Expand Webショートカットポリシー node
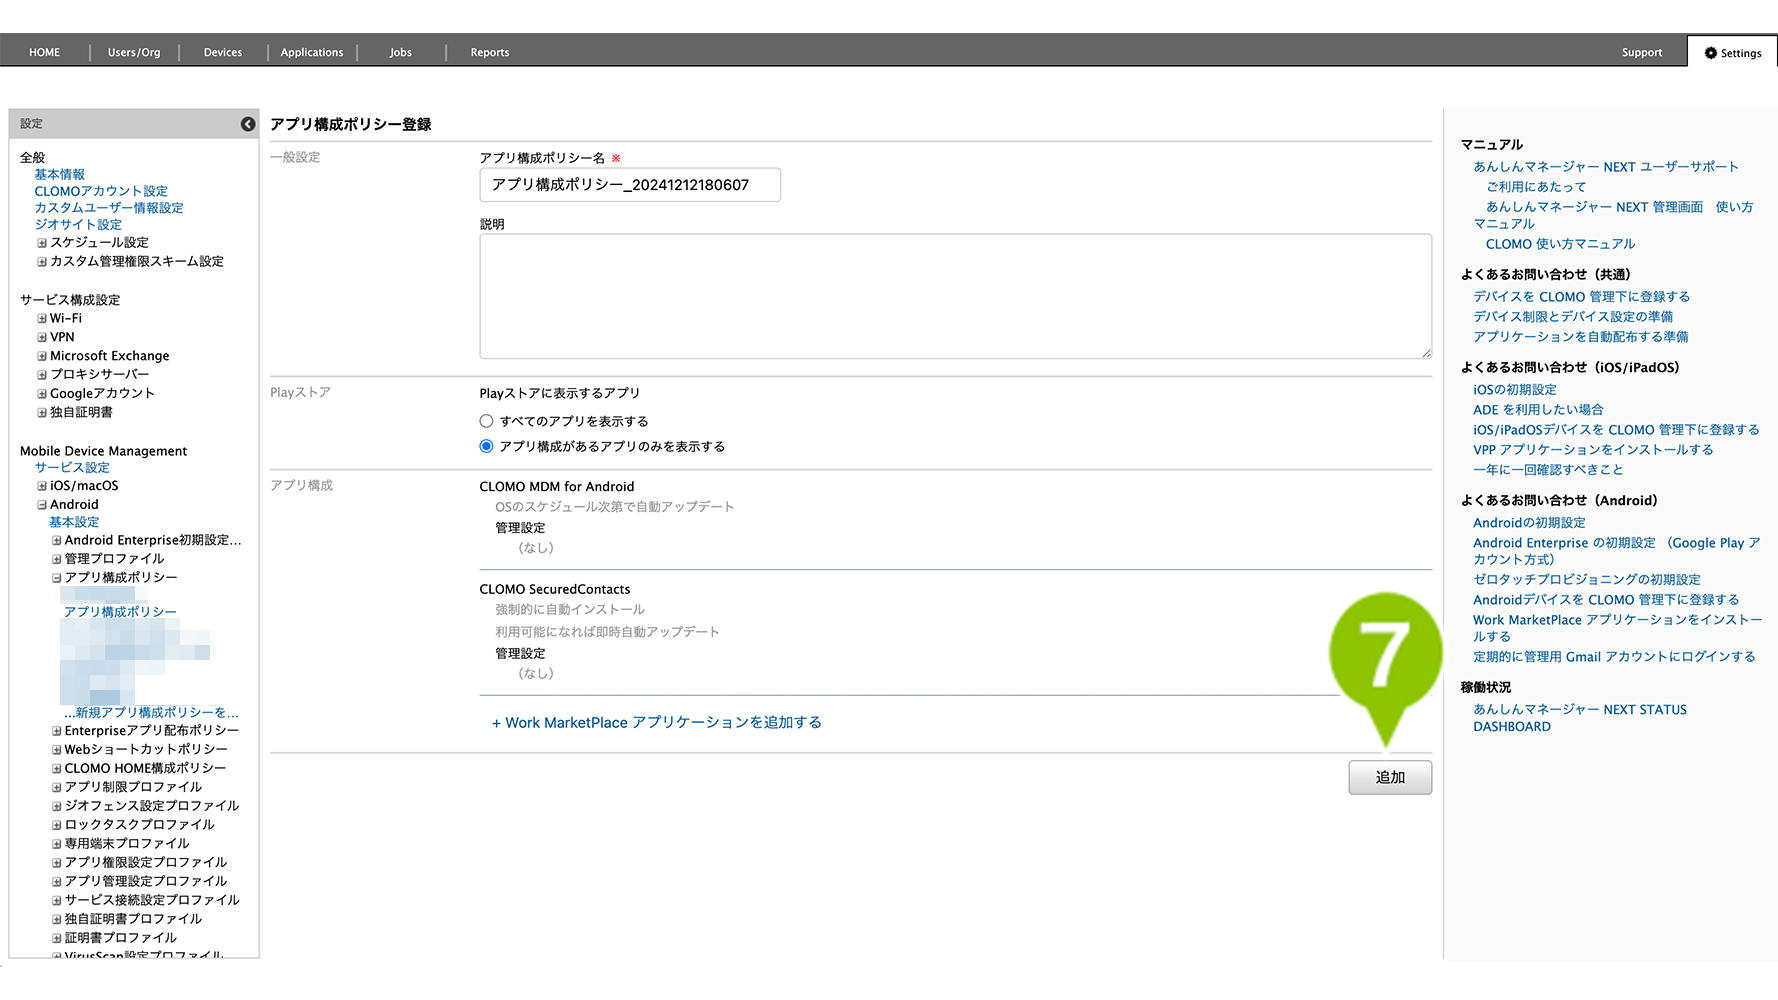The image size is (1778, 1000). pos(57,750)
